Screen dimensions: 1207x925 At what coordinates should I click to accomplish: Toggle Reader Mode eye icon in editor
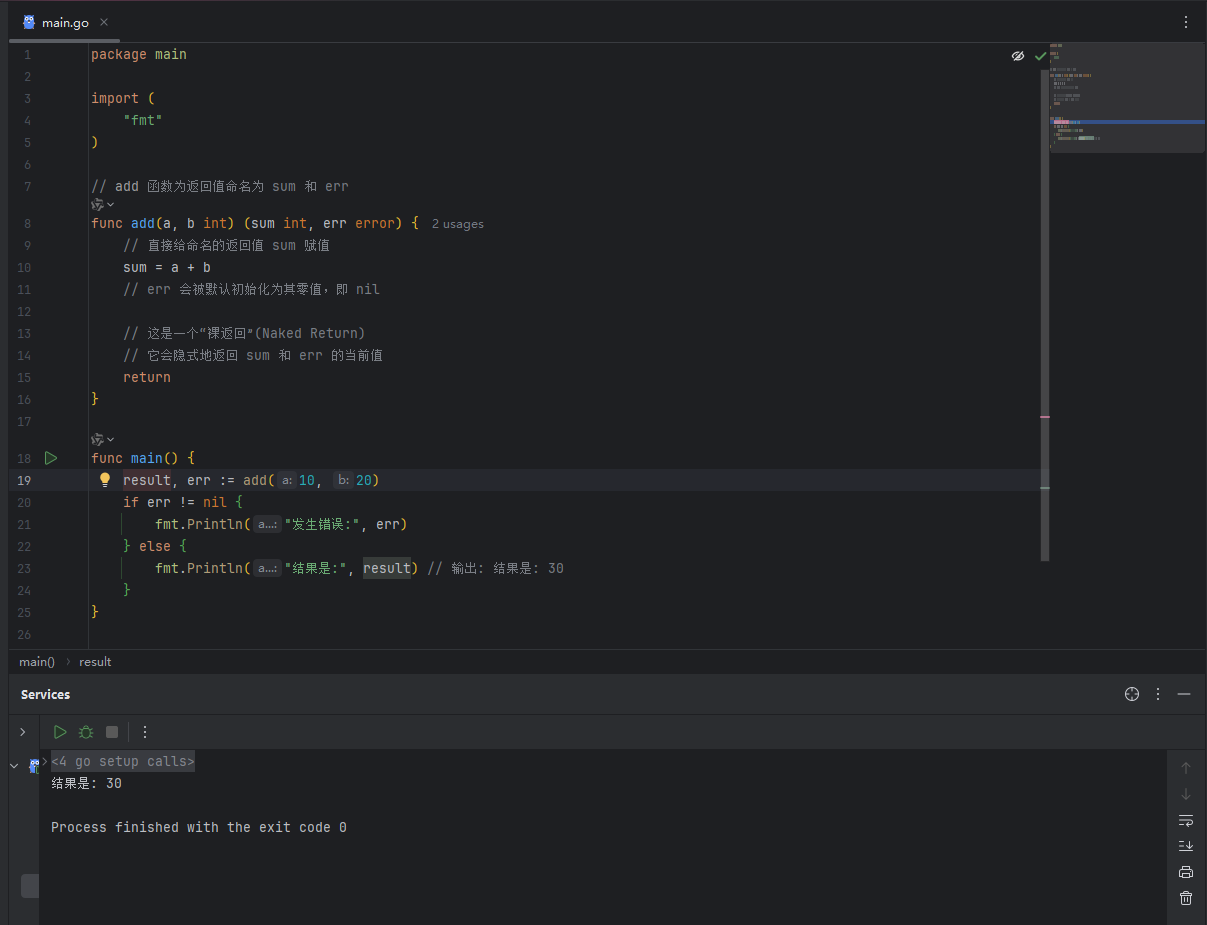click(1018, 56)
